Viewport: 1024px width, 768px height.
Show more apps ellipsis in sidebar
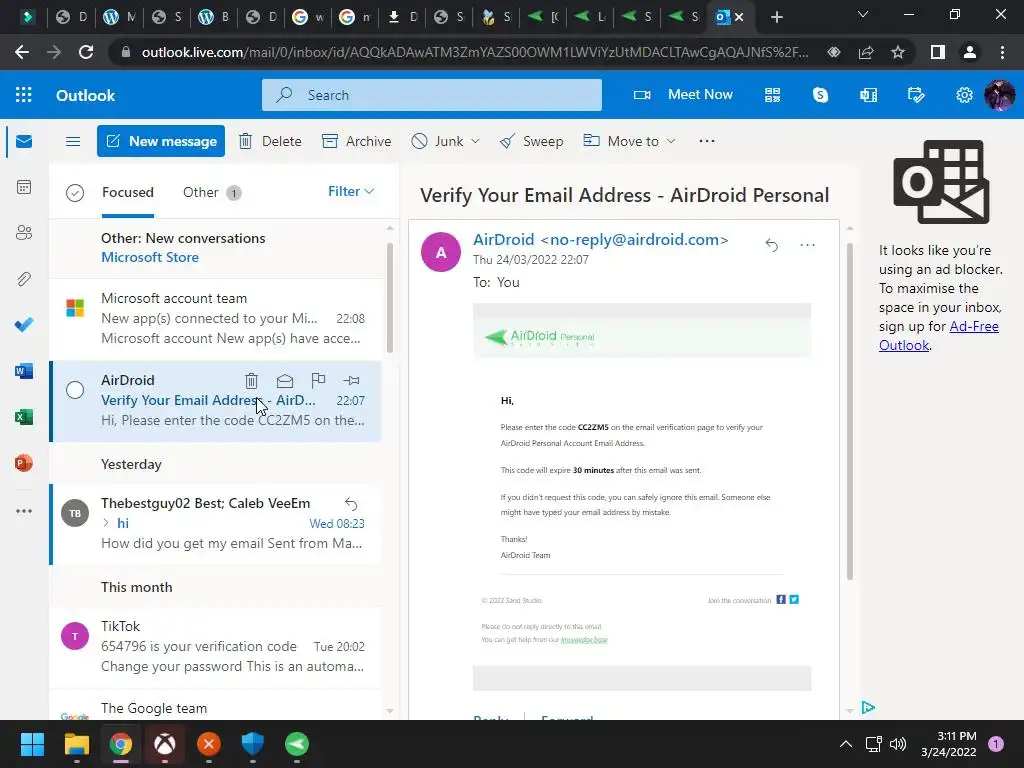24,511
